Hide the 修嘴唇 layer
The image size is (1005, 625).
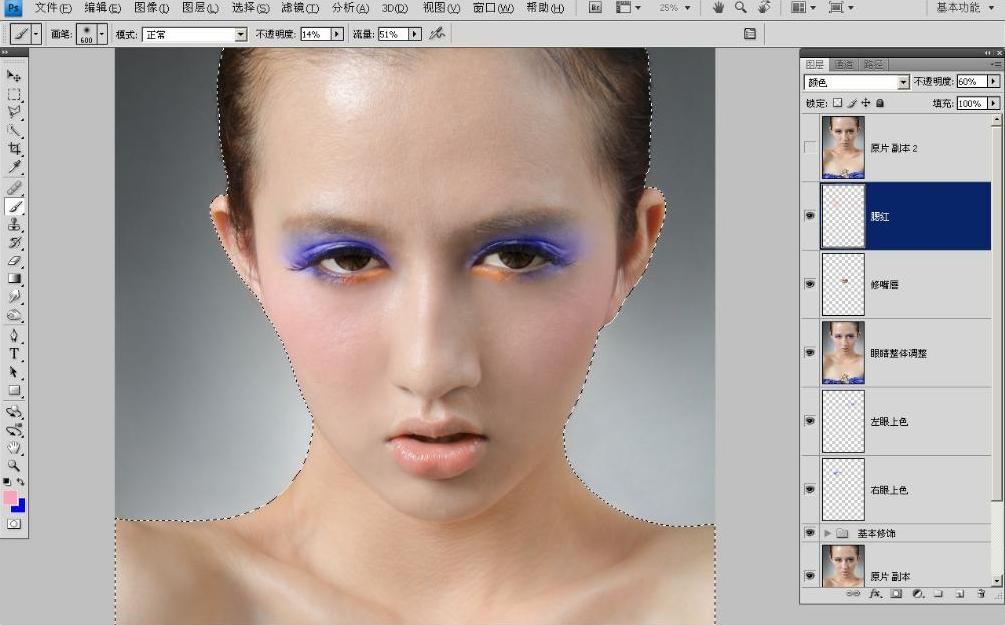coord(810,284)
